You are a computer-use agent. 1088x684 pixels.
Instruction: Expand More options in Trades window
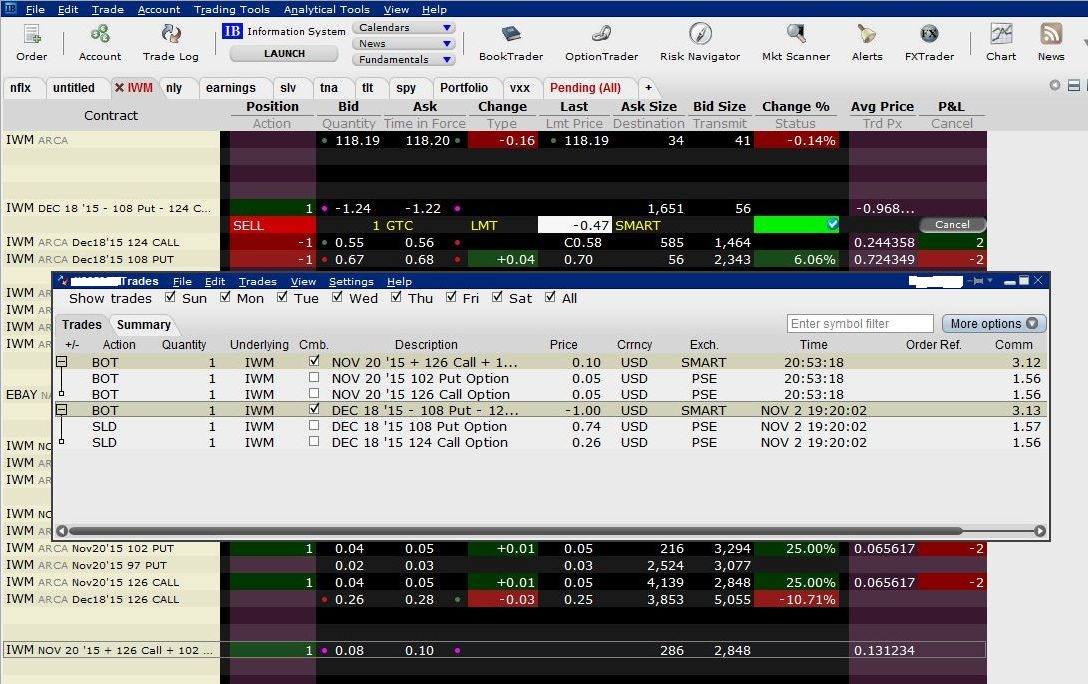(x=994, y=323)
